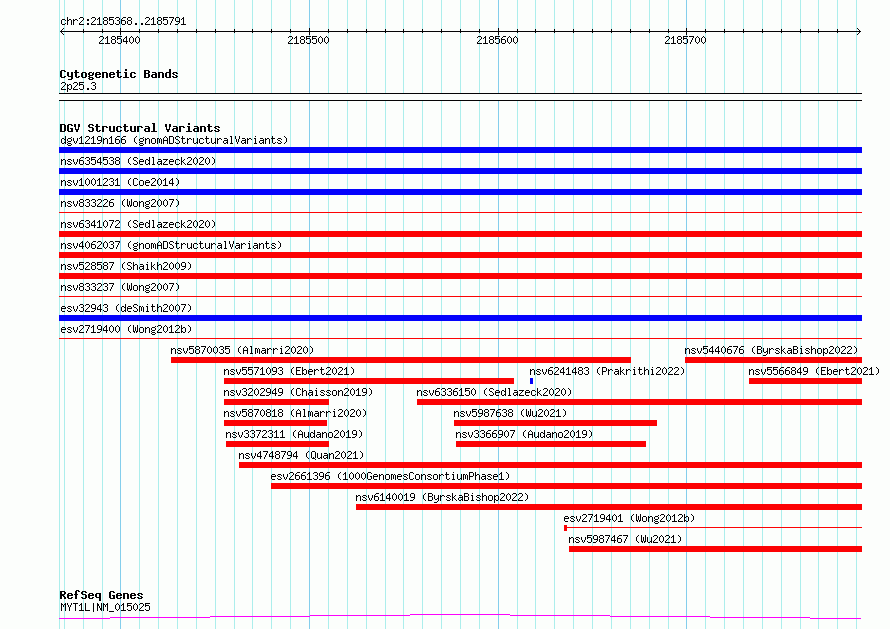
Task: Open nsv4062037 (gnomADStructuralVariants) label
Action: point(171,245)
